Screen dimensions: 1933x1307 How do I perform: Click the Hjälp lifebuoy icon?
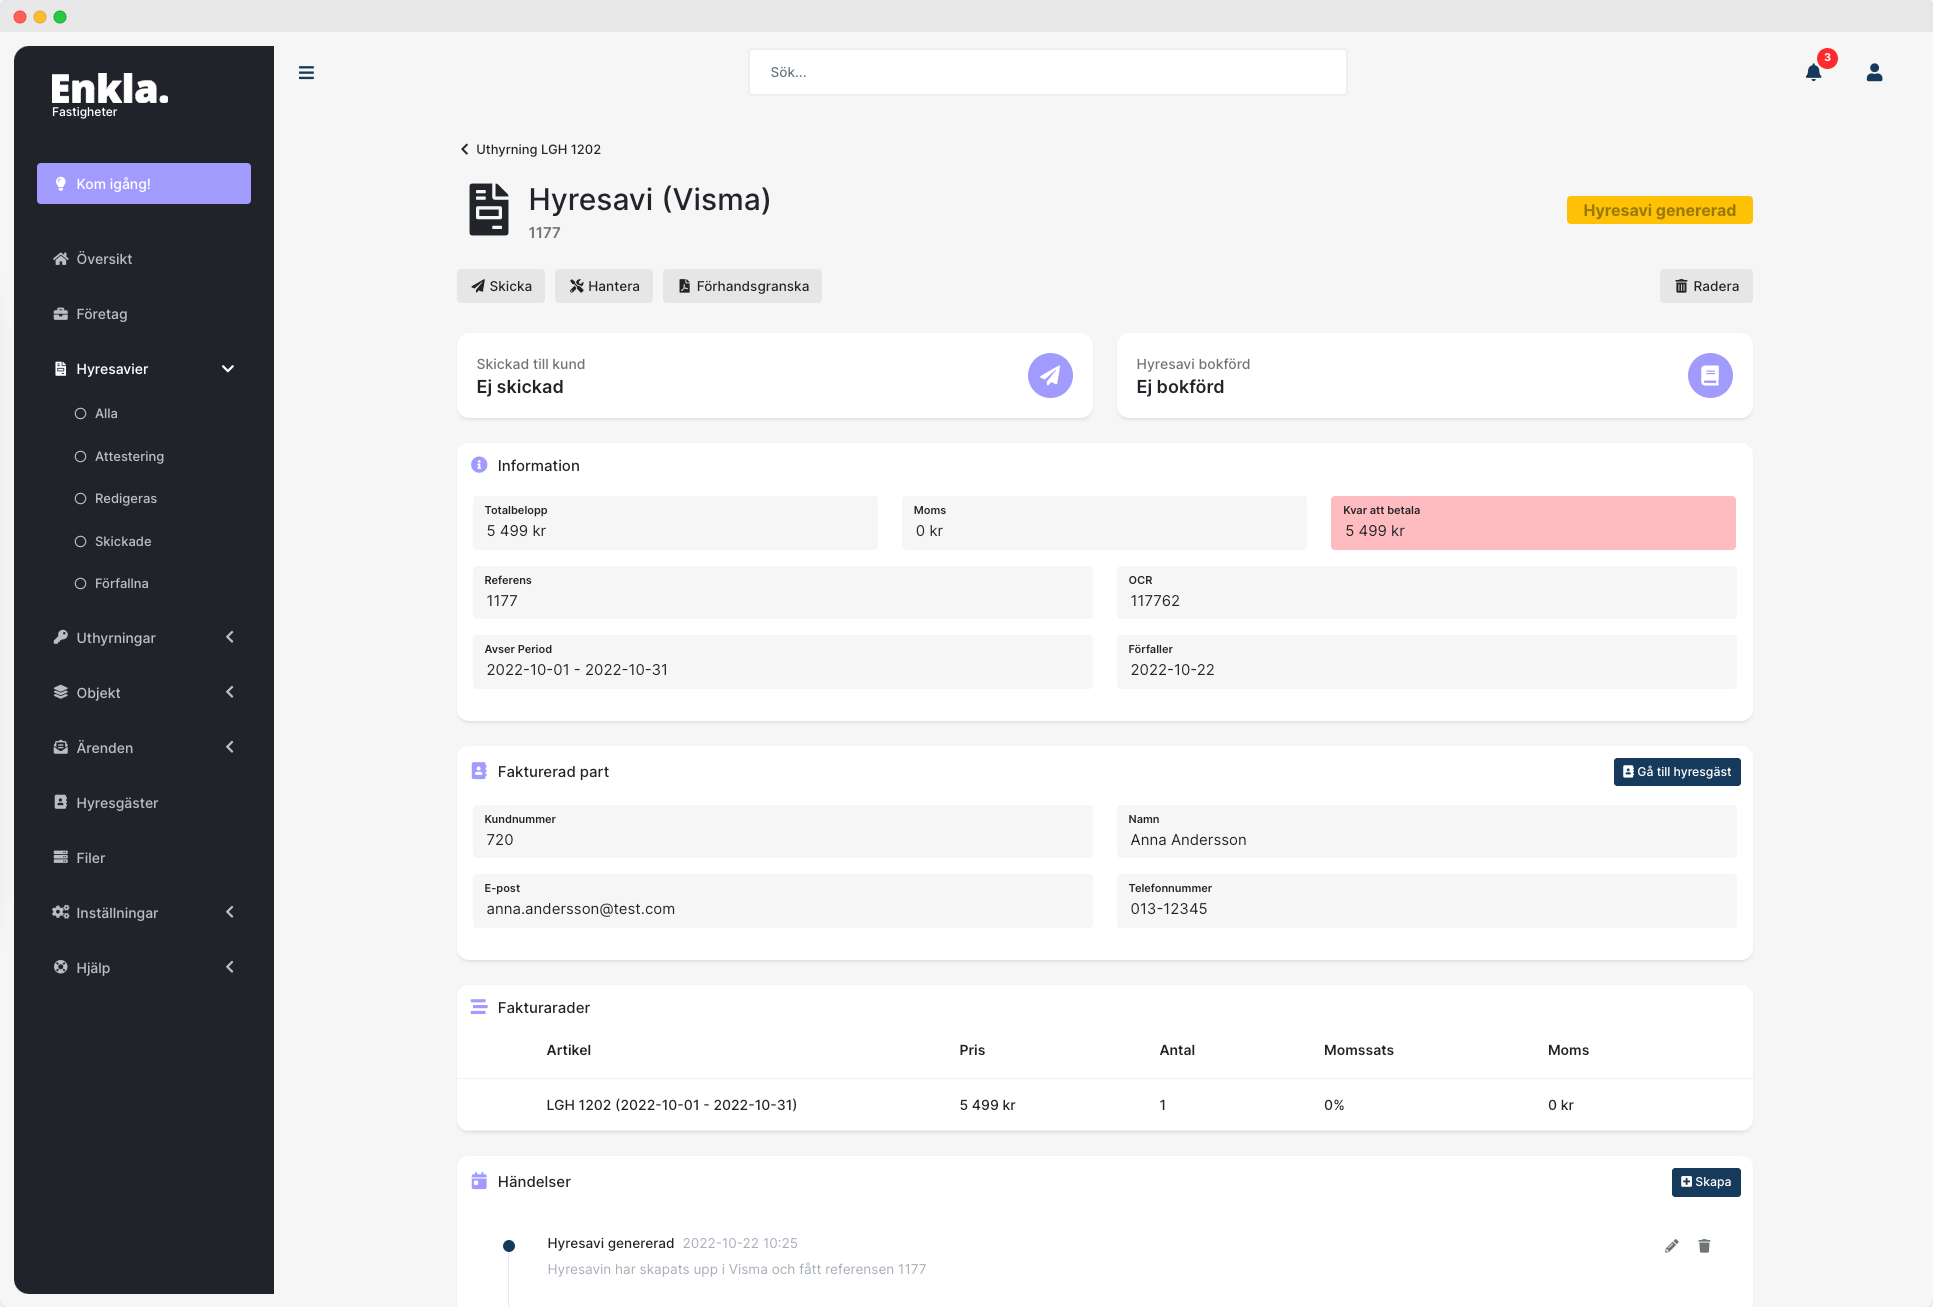[x=61, y=967]
